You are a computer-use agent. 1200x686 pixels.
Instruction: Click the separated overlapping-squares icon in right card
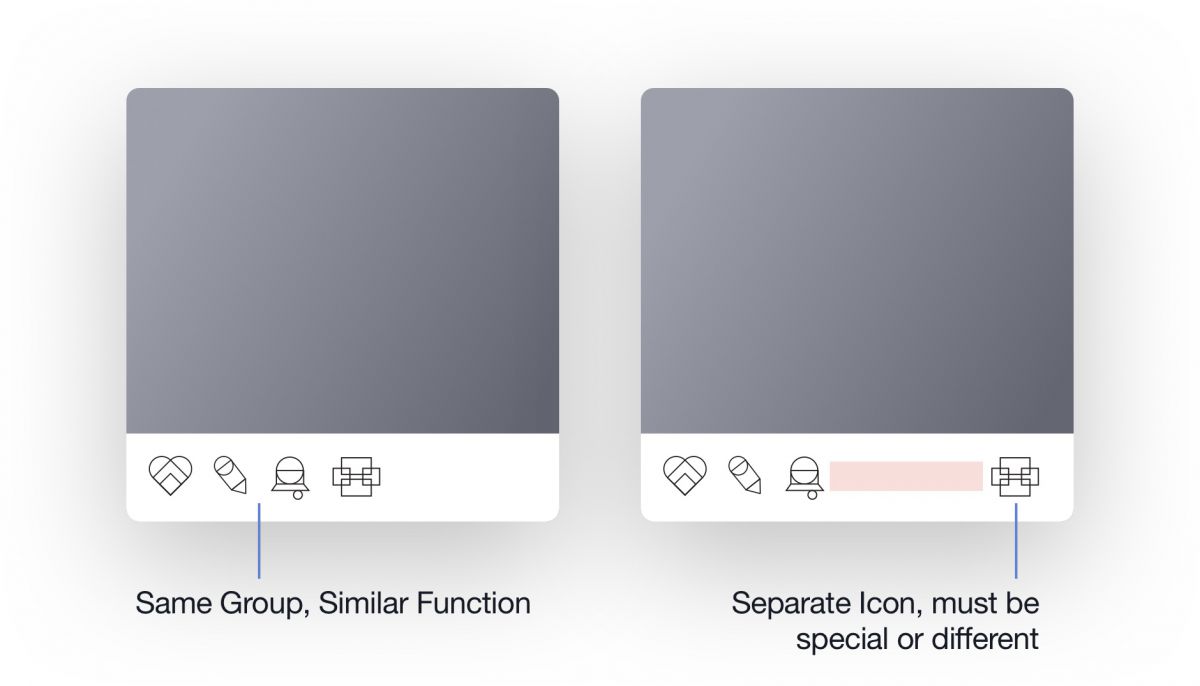click(1015, 476)
